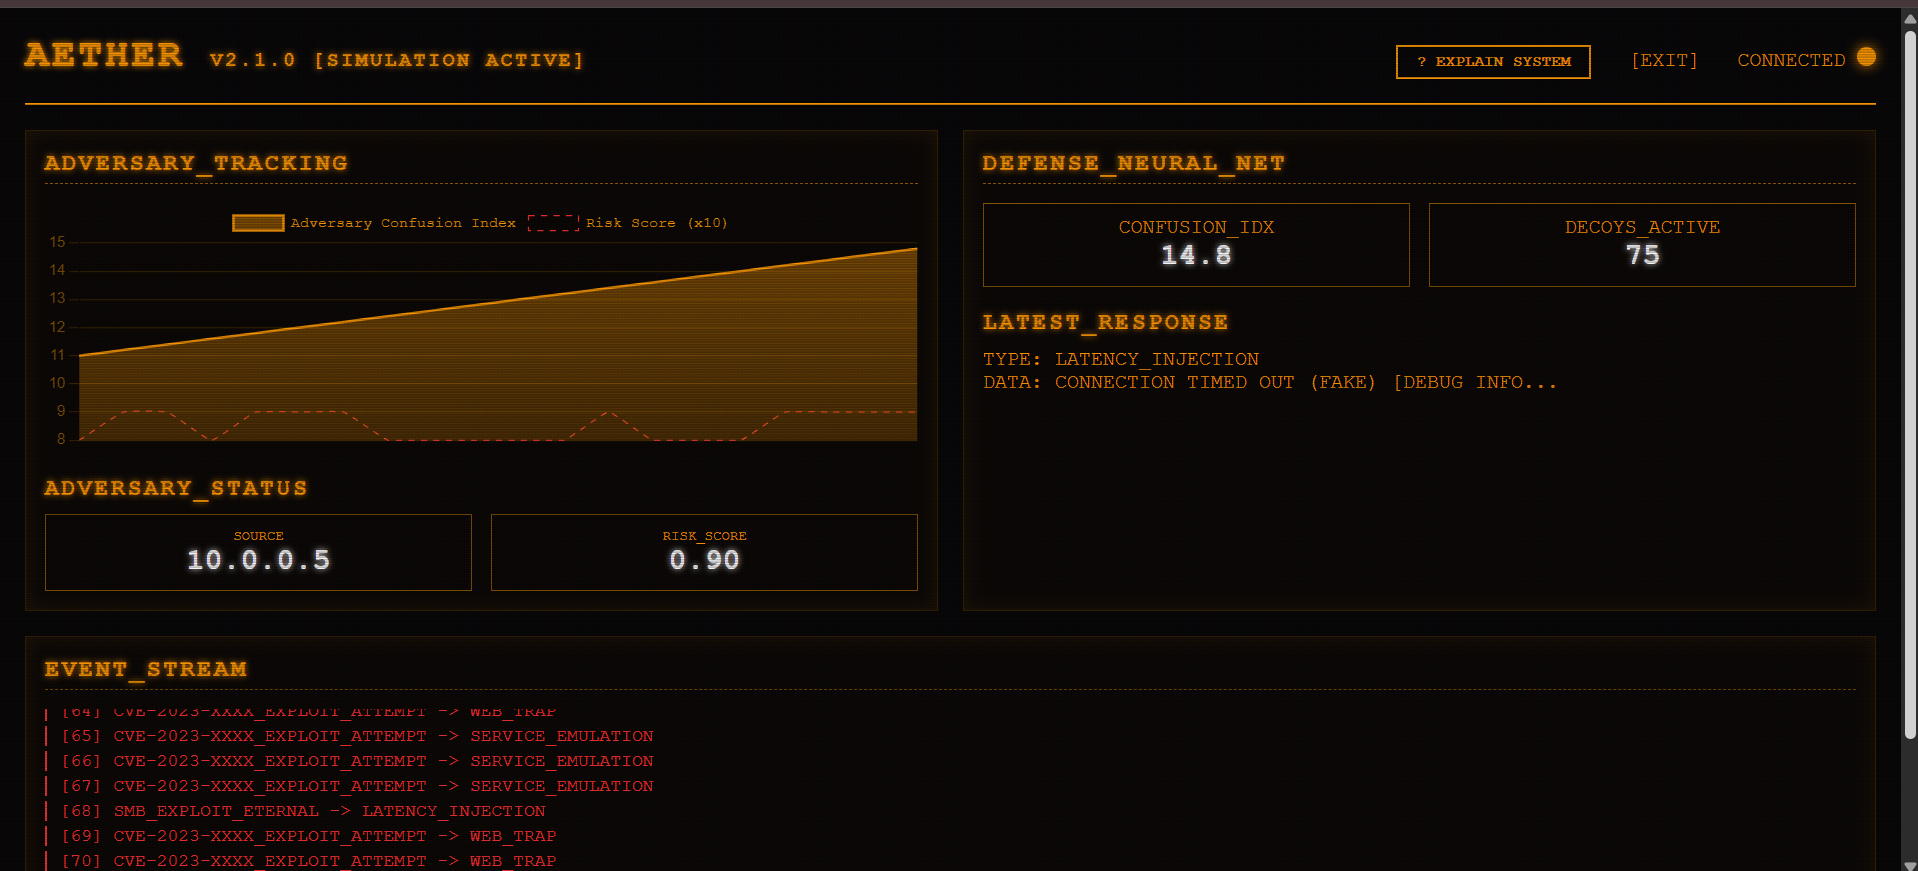This screenshot has width=1918, height=871.
Task: Click the LATEST_RESPONSE heading
Action: click(1105, 323)
